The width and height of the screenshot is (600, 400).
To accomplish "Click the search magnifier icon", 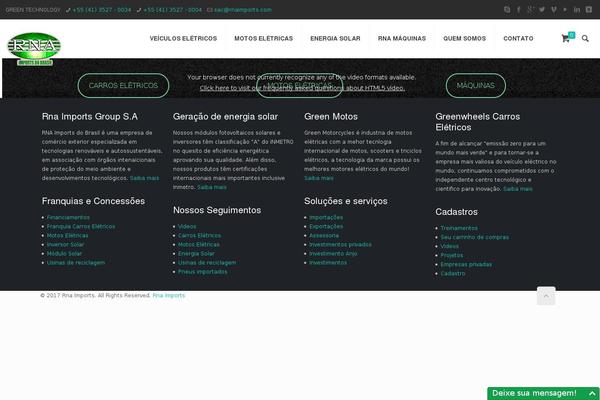I will tap(585, 38).
